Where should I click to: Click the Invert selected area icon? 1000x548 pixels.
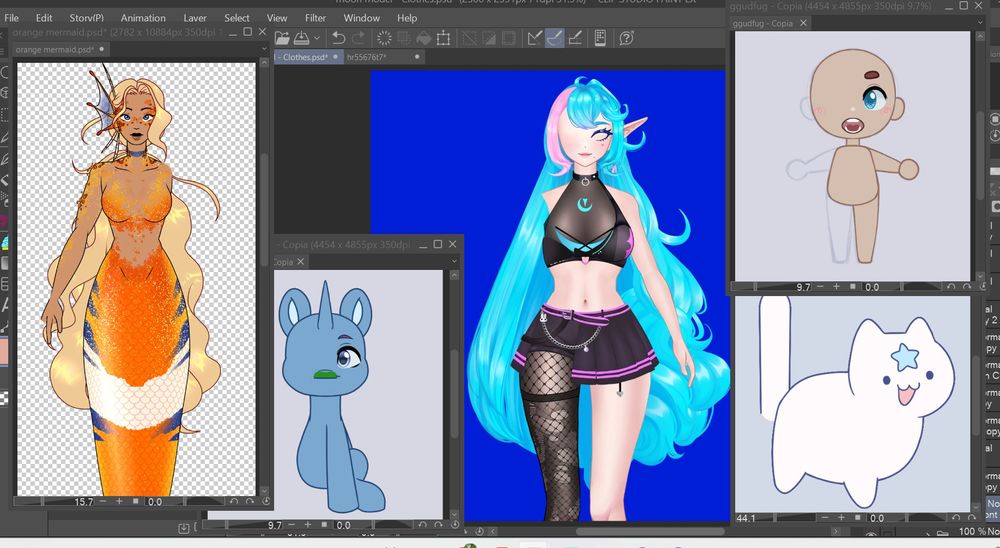[489, 38]
